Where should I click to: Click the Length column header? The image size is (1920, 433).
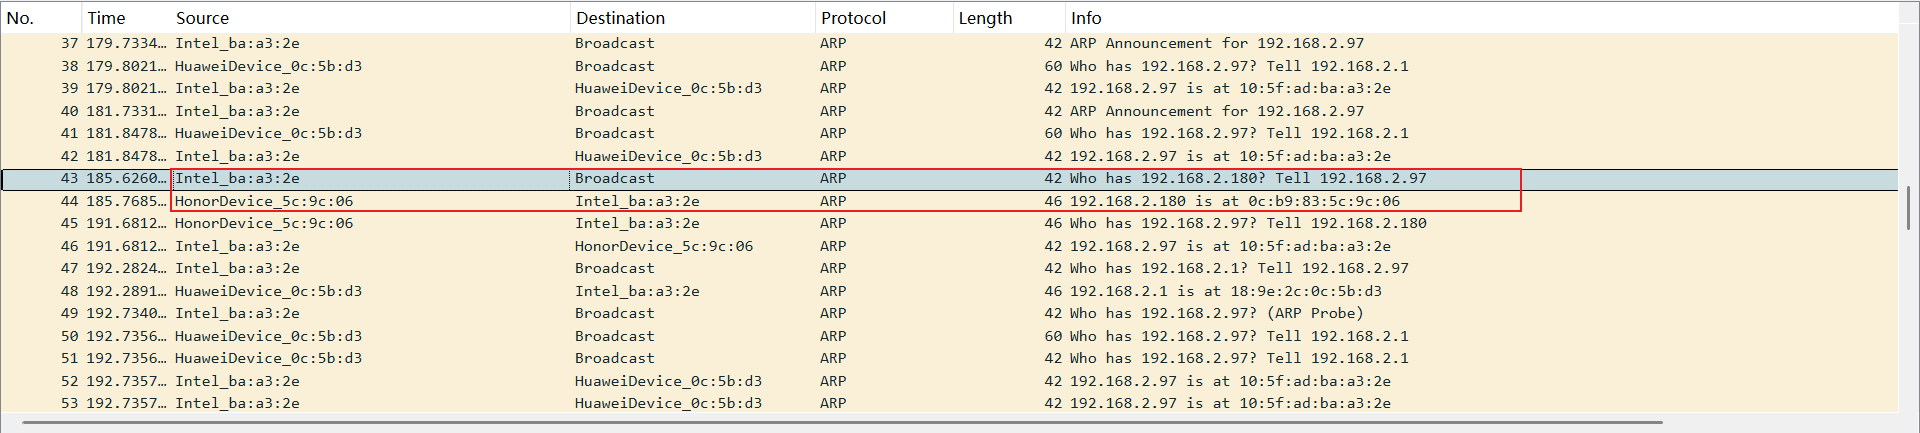[985, 18]
